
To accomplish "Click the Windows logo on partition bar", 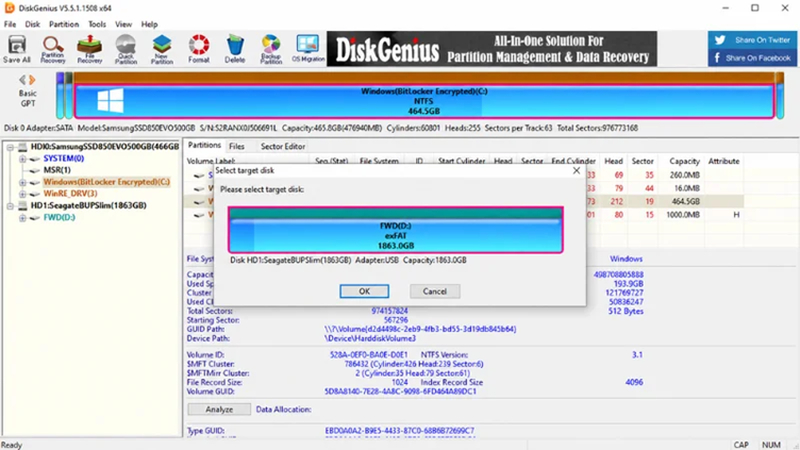I will tap(110, 101).
